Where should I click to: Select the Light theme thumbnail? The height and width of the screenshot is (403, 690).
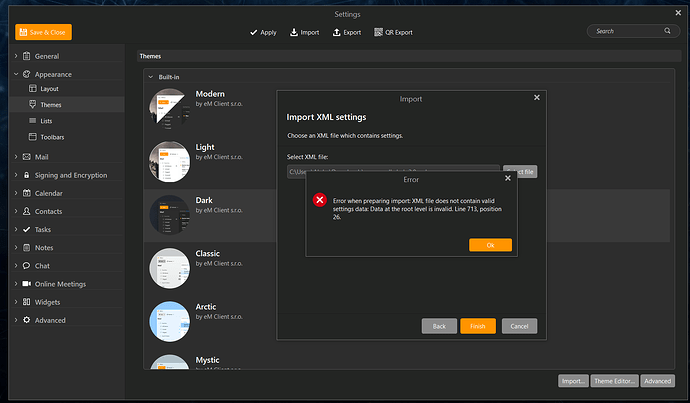pyautogui.click(x=169, y=162)
